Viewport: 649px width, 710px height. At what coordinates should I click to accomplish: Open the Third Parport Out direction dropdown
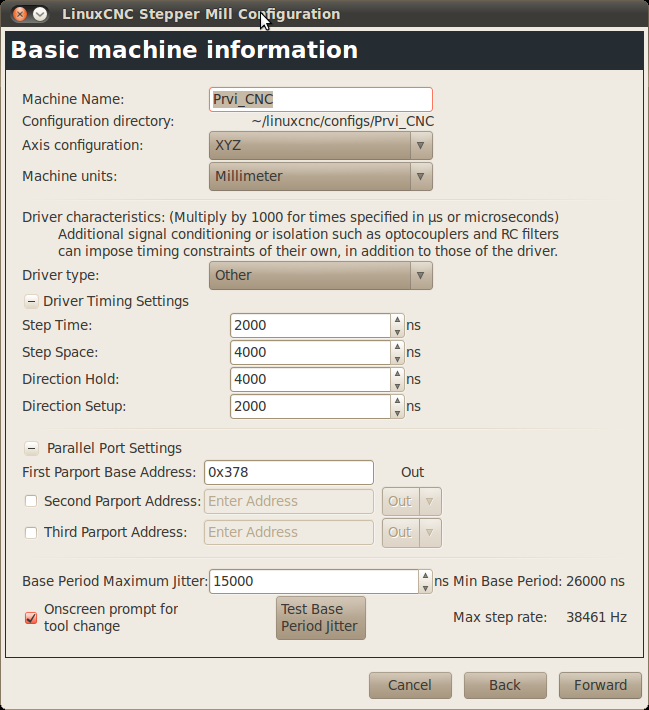412,532
